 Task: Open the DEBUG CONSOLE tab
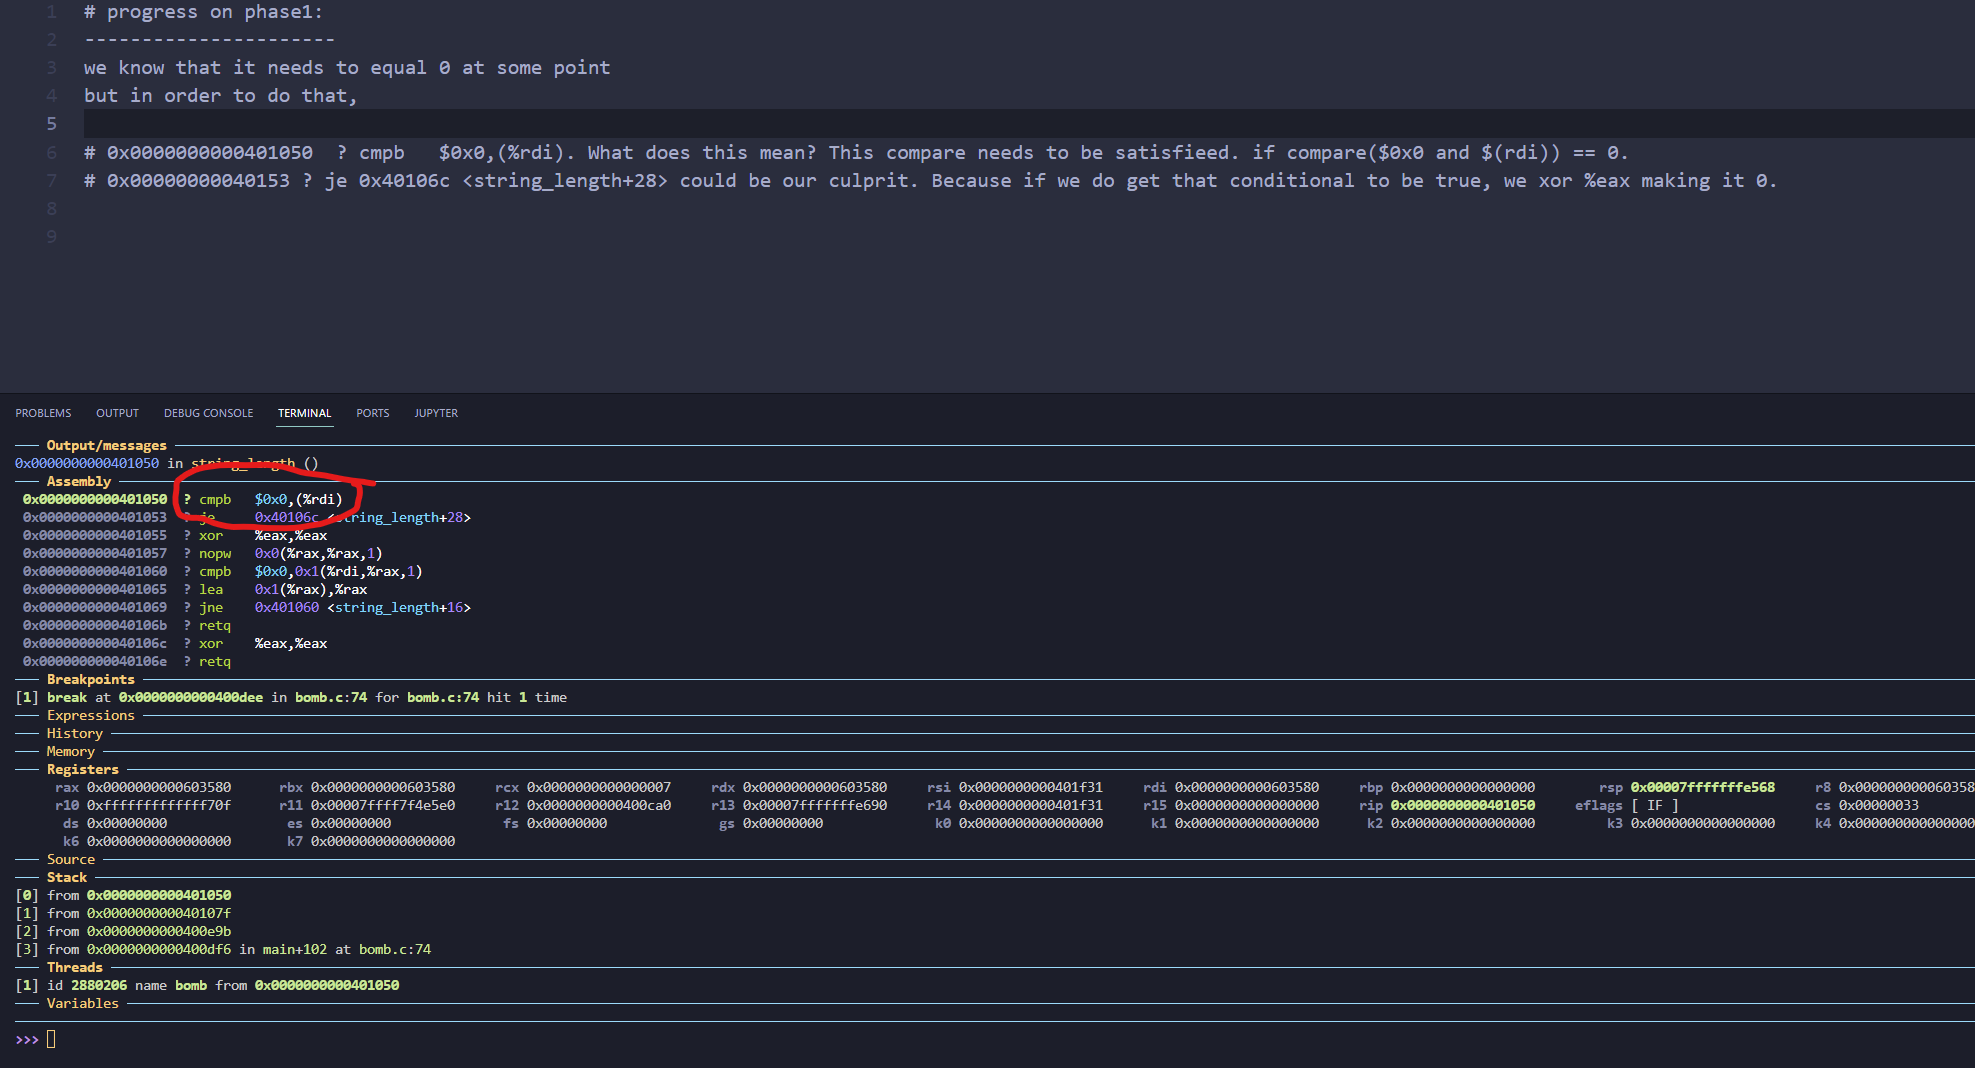pyautogui.click(x=208, y=413)
